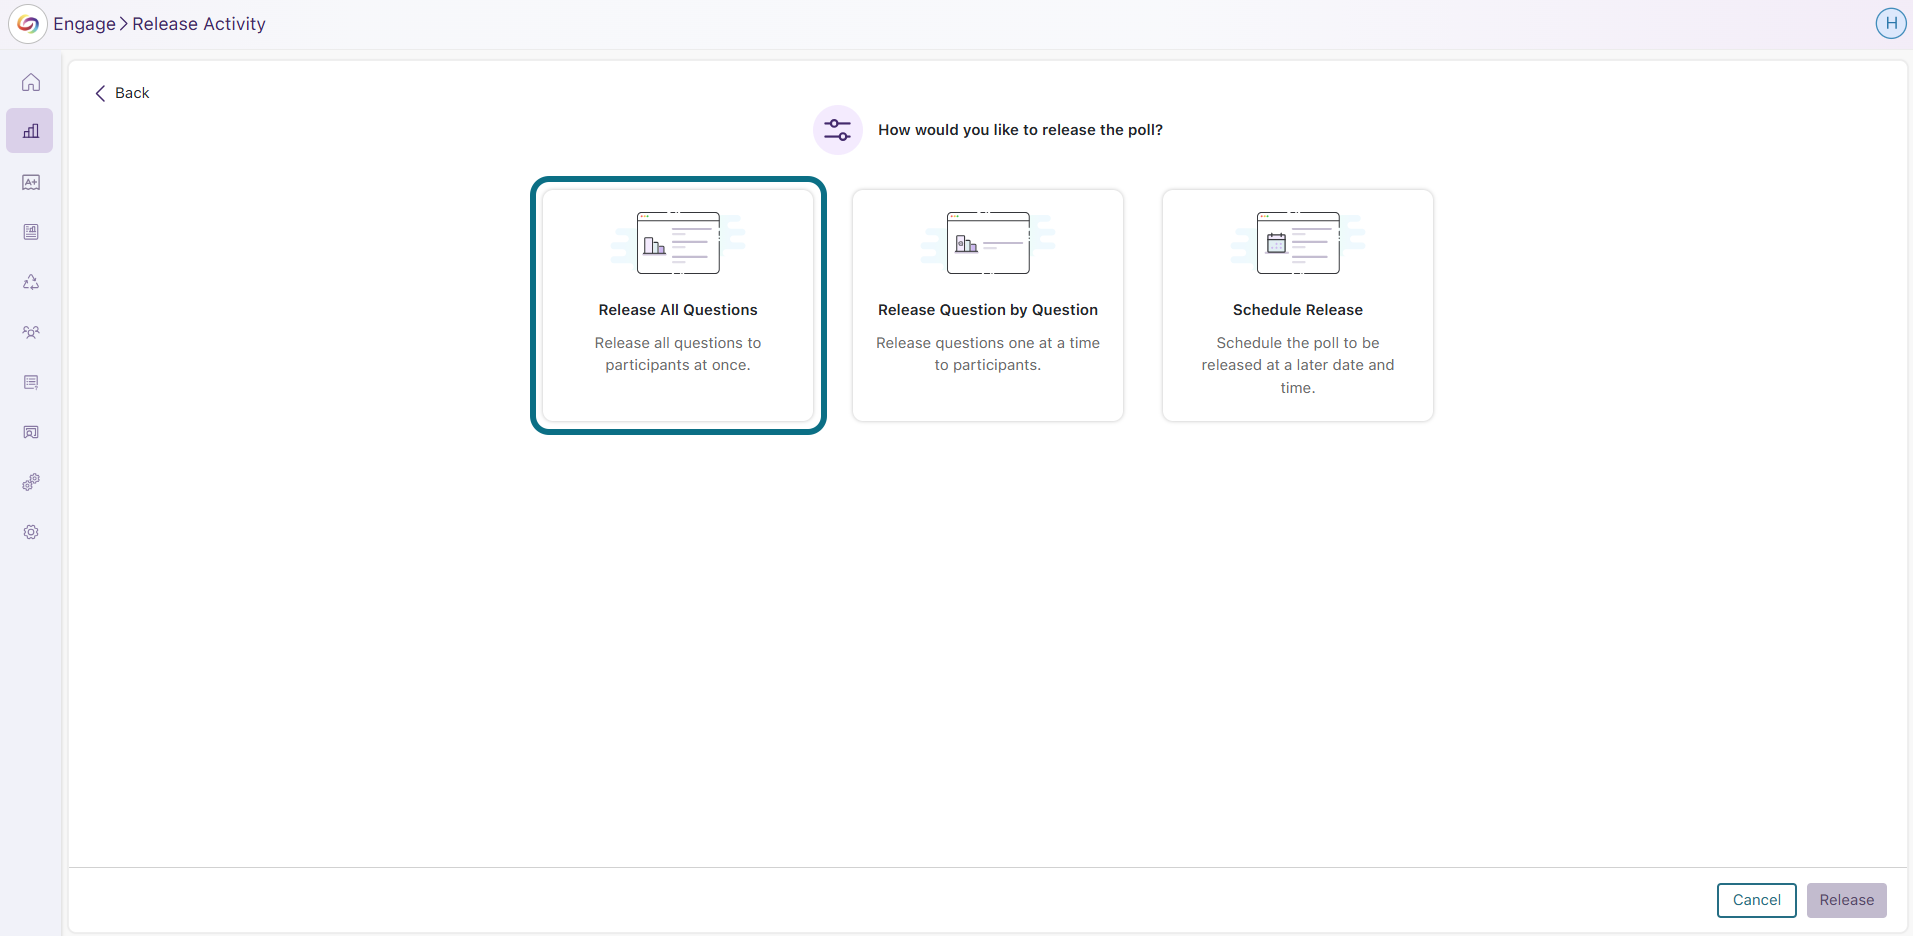Click 'How would you like to release the poll?' text

tap(1020, 130)
